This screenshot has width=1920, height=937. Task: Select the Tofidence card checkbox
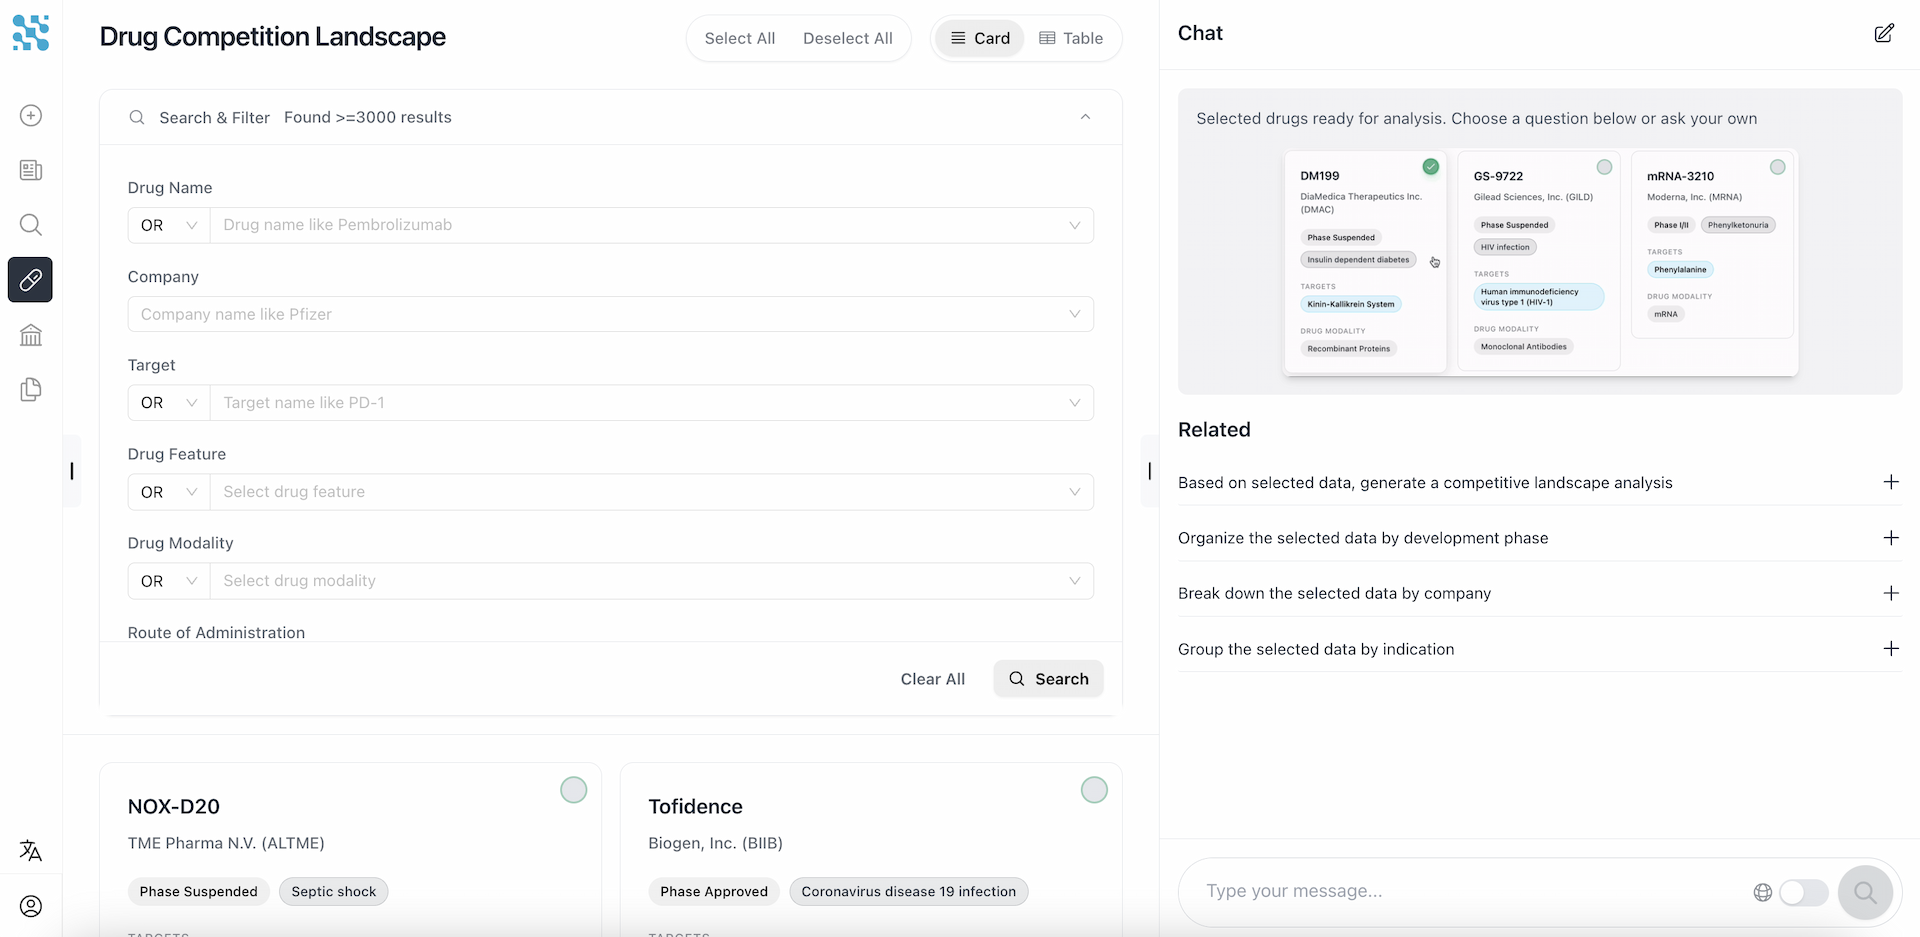1095,790
